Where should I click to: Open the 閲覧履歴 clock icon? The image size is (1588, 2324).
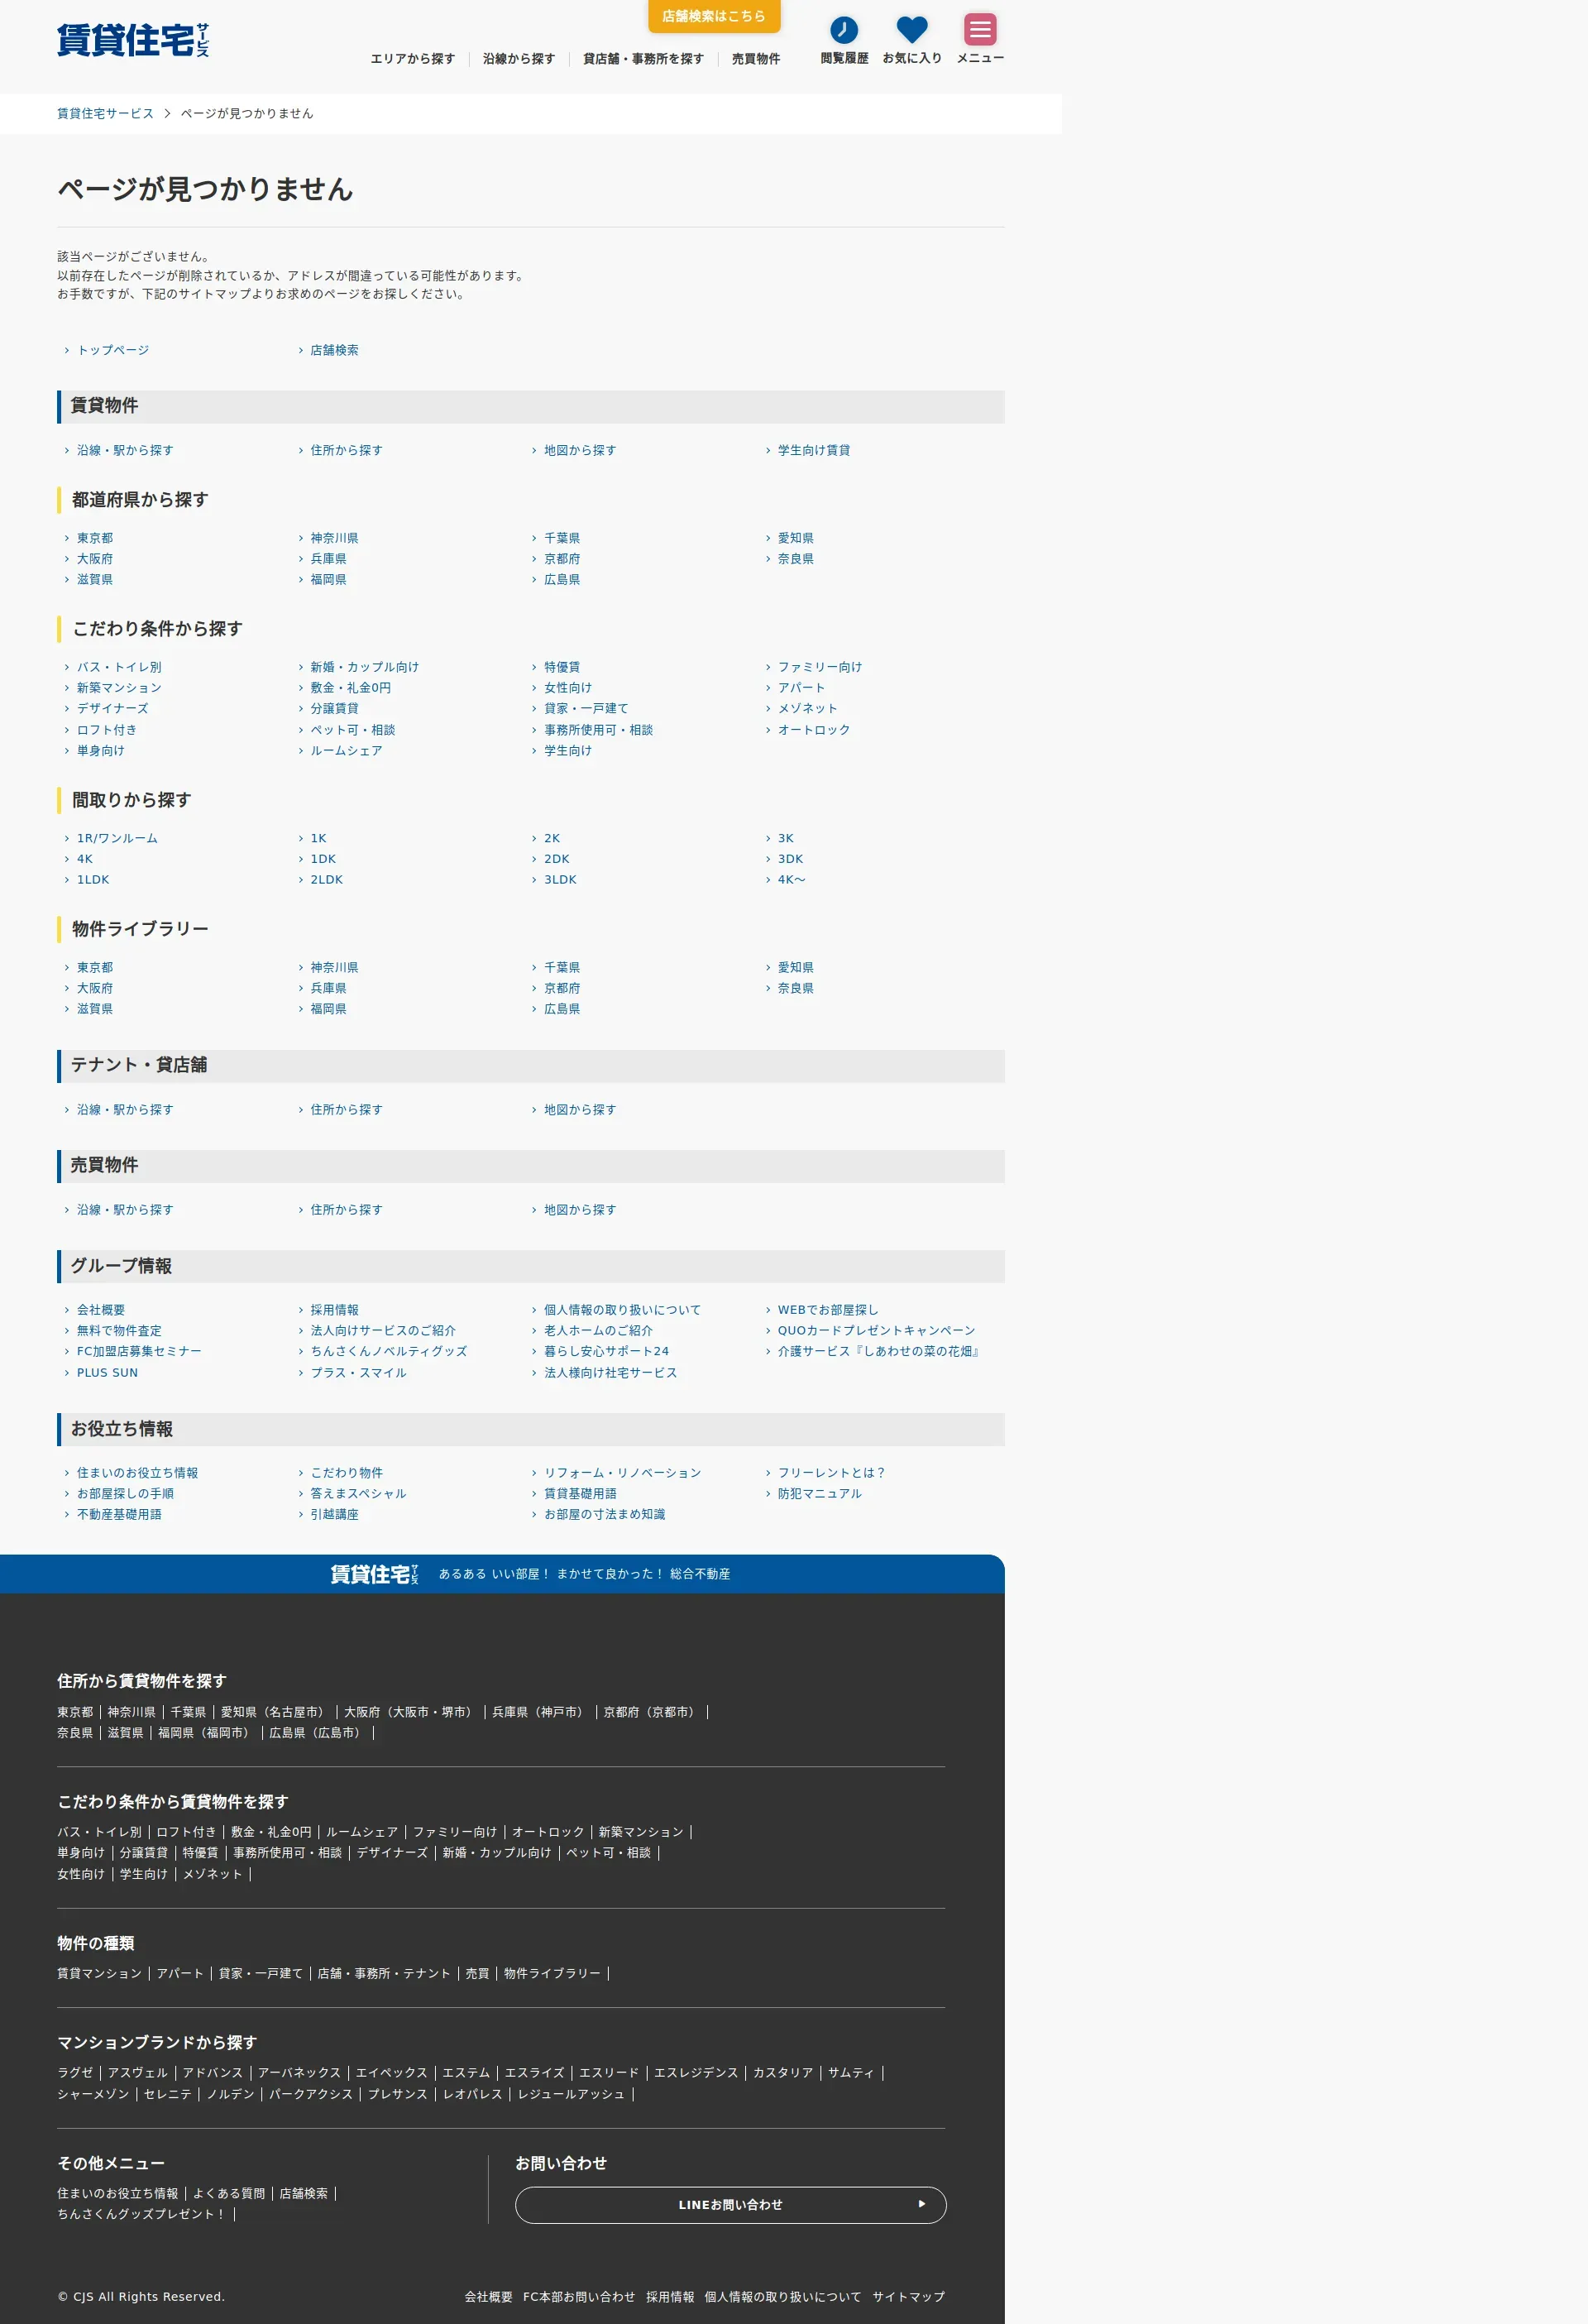click(x=843, y=30)
